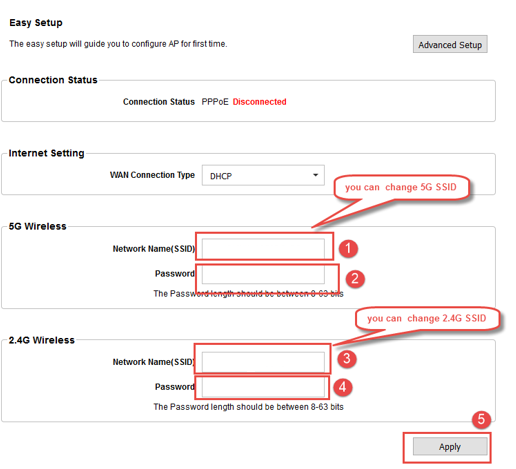Click the red circle numbered 3
The height and width of the screenshot is (469, 516).
point(347,359)
